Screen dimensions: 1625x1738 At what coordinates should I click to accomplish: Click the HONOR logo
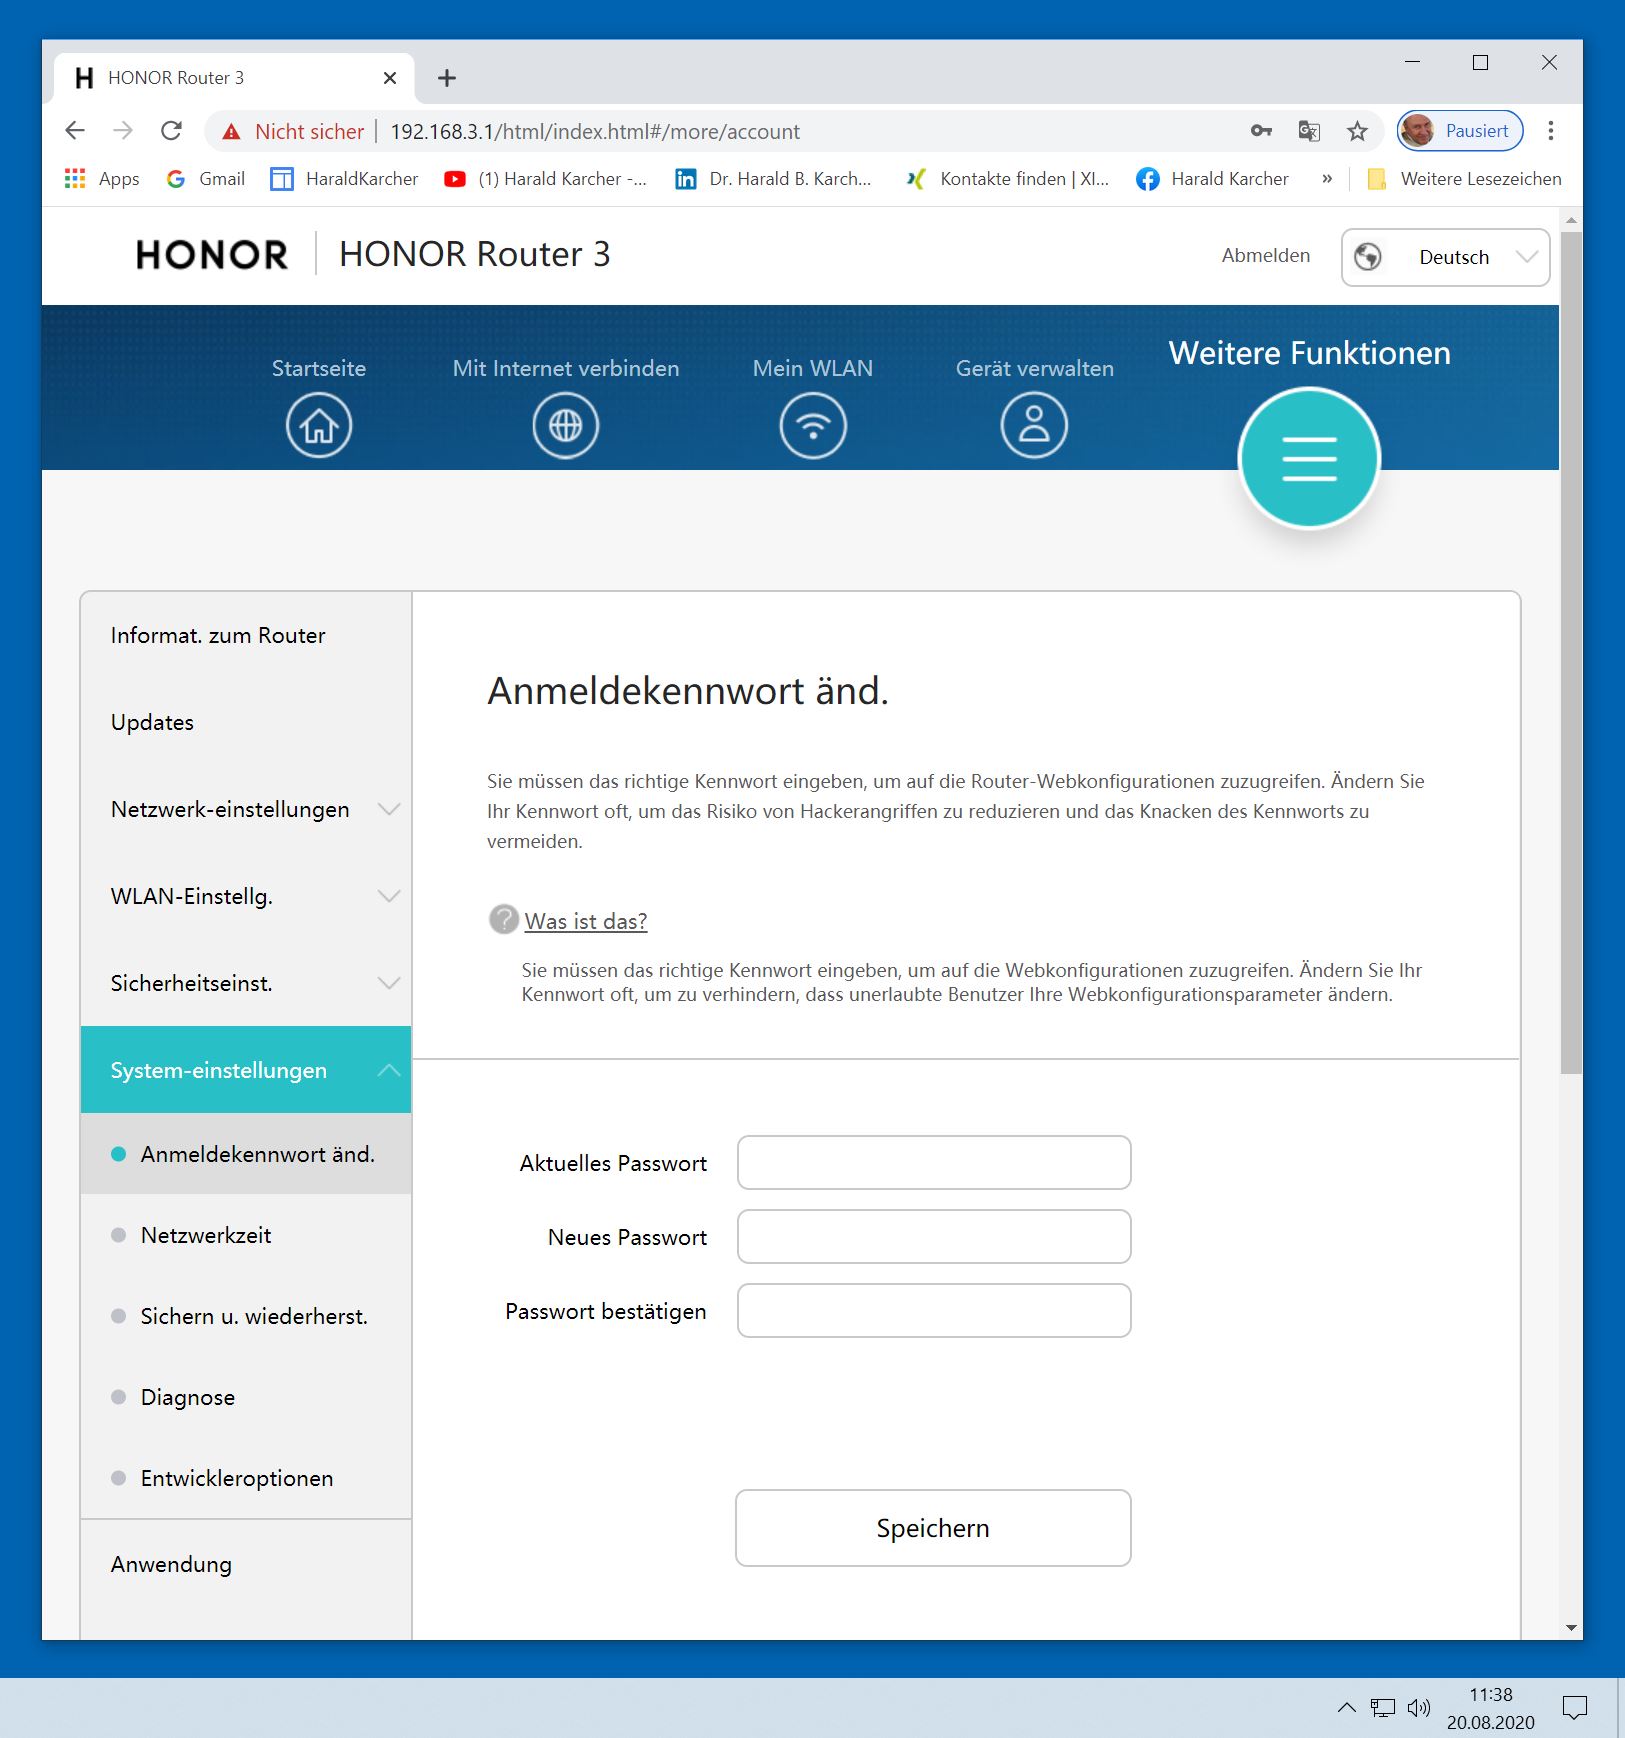point(212,255)
